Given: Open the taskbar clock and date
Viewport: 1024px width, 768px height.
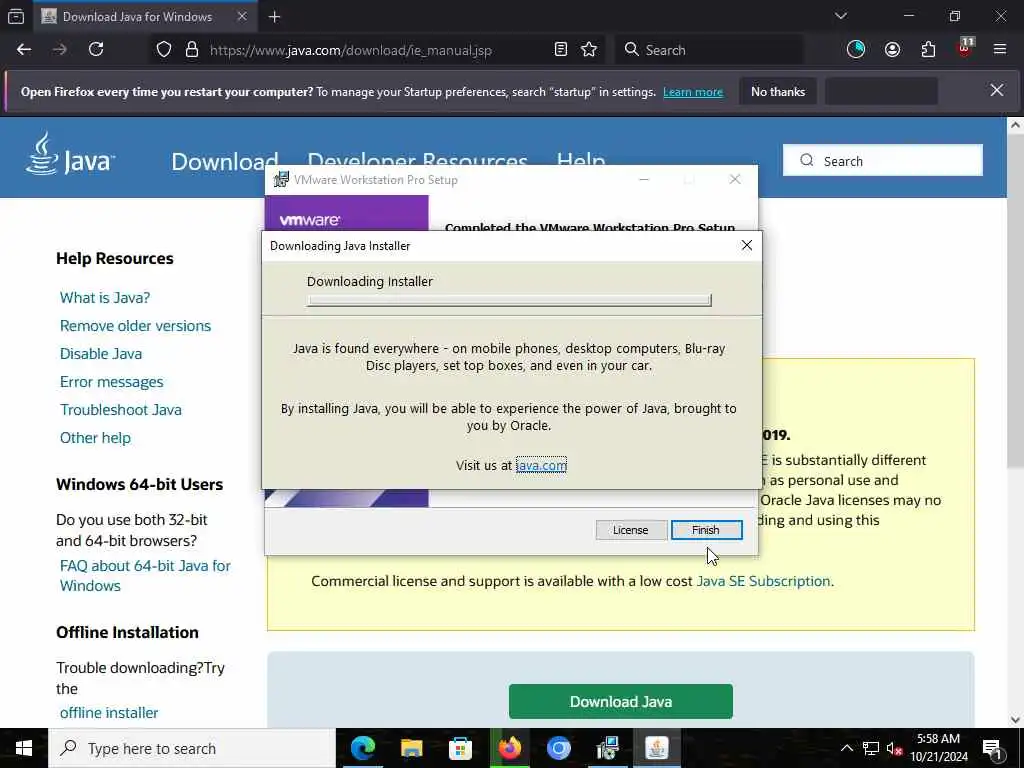Looking at the screenshot, I should [x=938, y=748].
